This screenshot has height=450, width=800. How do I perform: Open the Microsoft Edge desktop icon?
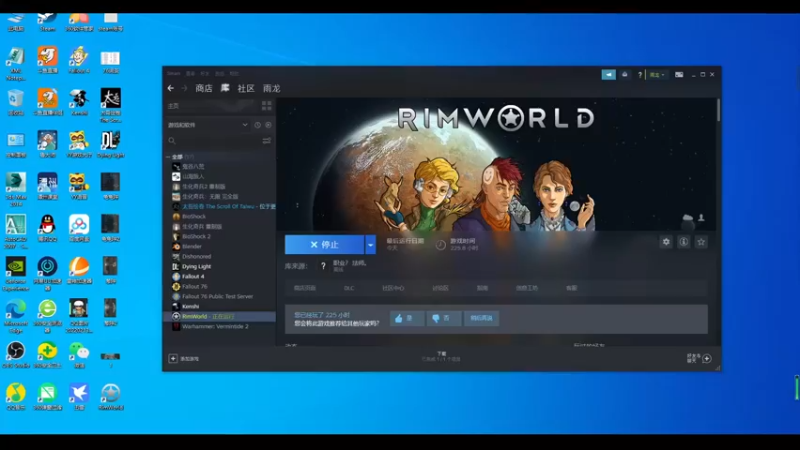(16, 316)
